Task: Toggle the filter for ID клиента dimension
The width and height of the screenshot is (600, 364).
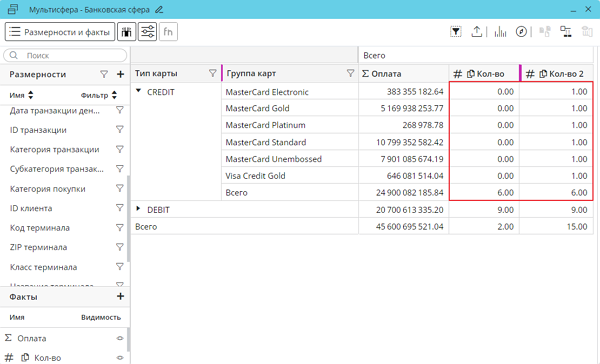Action: pyautogui.click(x=120, y=208)
